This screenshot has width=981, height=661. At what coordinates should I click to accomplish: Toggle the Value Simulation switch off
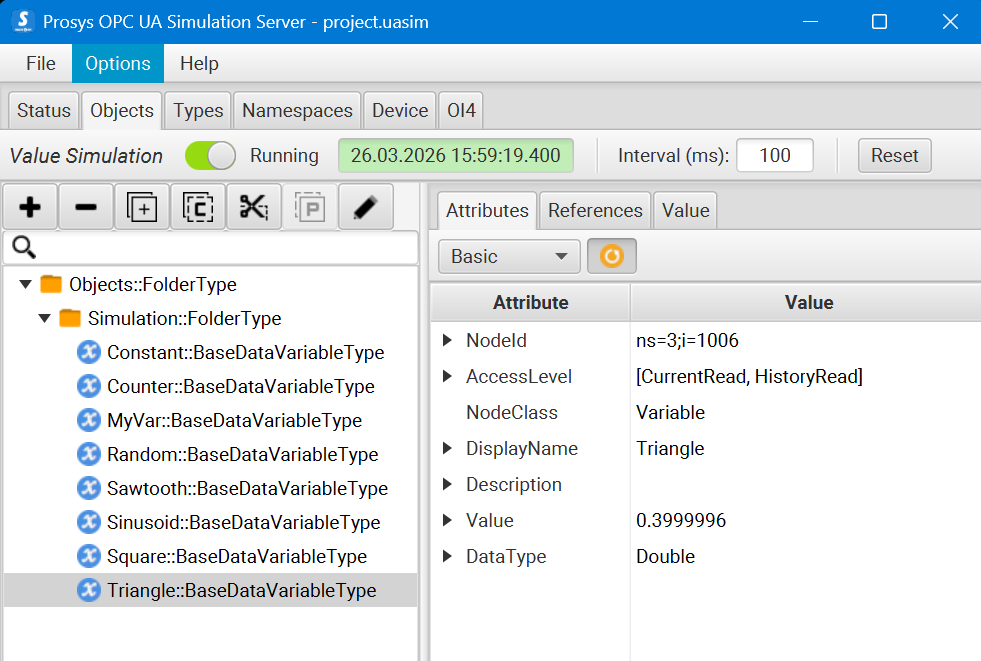click(210, 156)
